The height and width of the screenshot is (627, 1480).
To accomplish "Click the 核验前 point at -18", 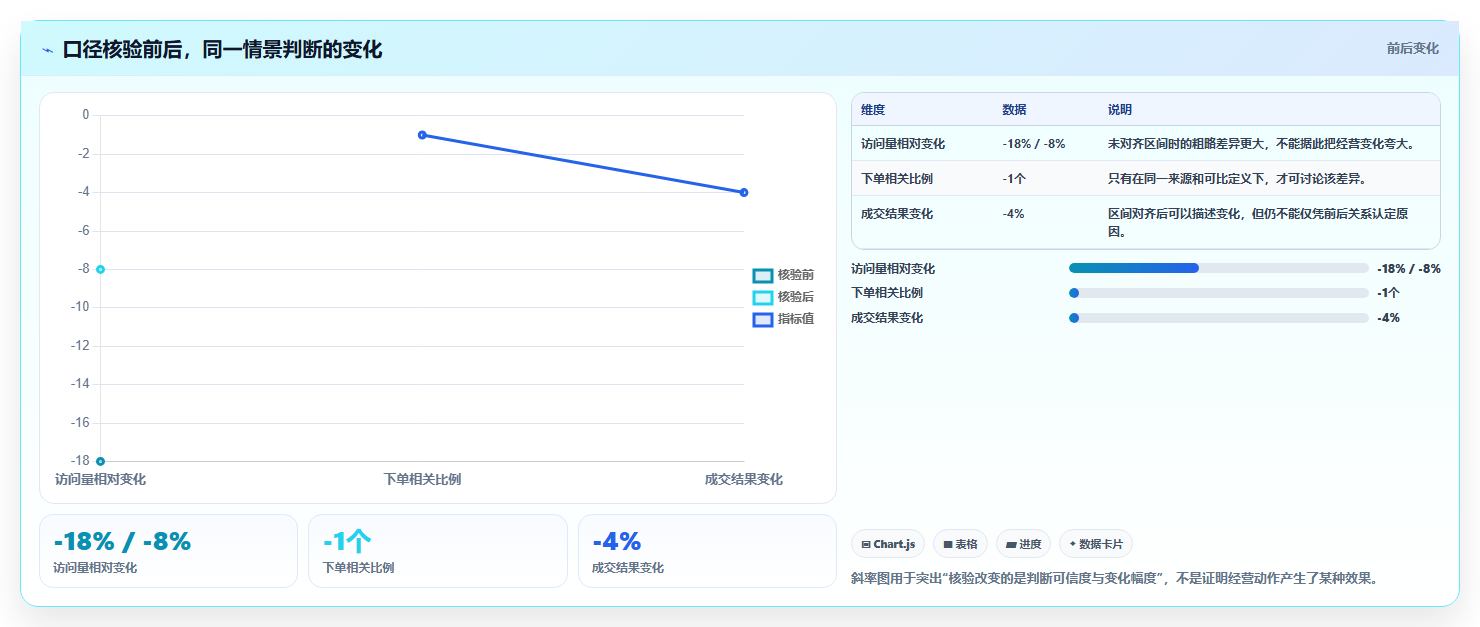I will click(x=100, y=461).
